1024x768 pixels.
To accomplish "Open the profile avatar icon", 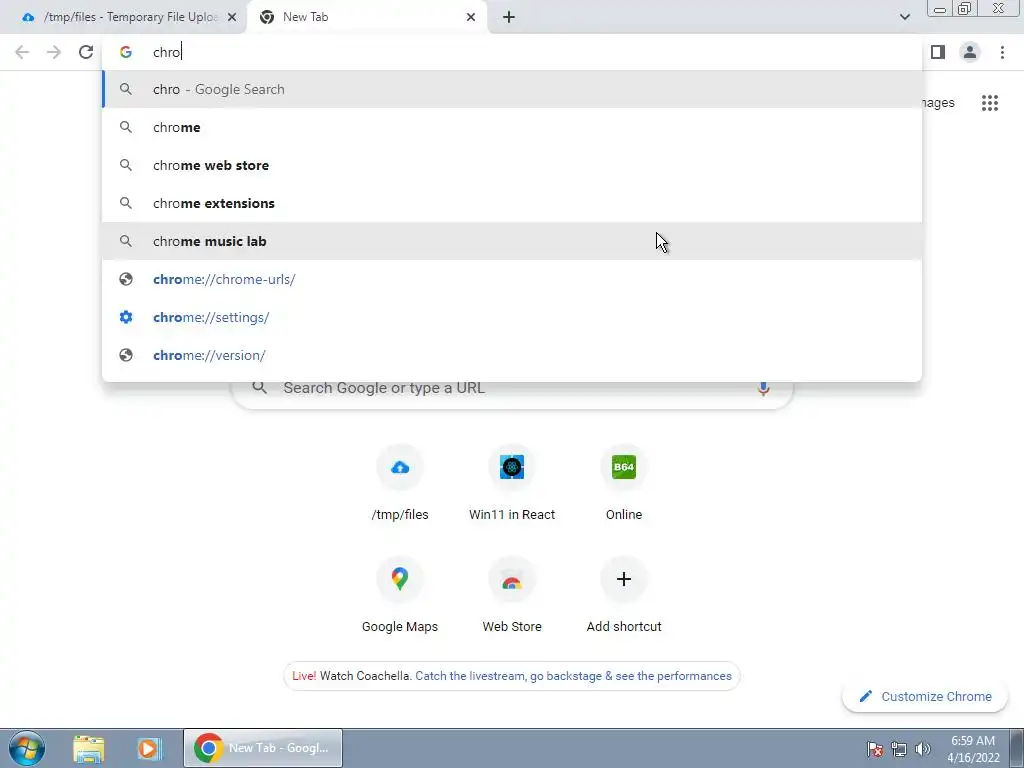I will point(970,52).
